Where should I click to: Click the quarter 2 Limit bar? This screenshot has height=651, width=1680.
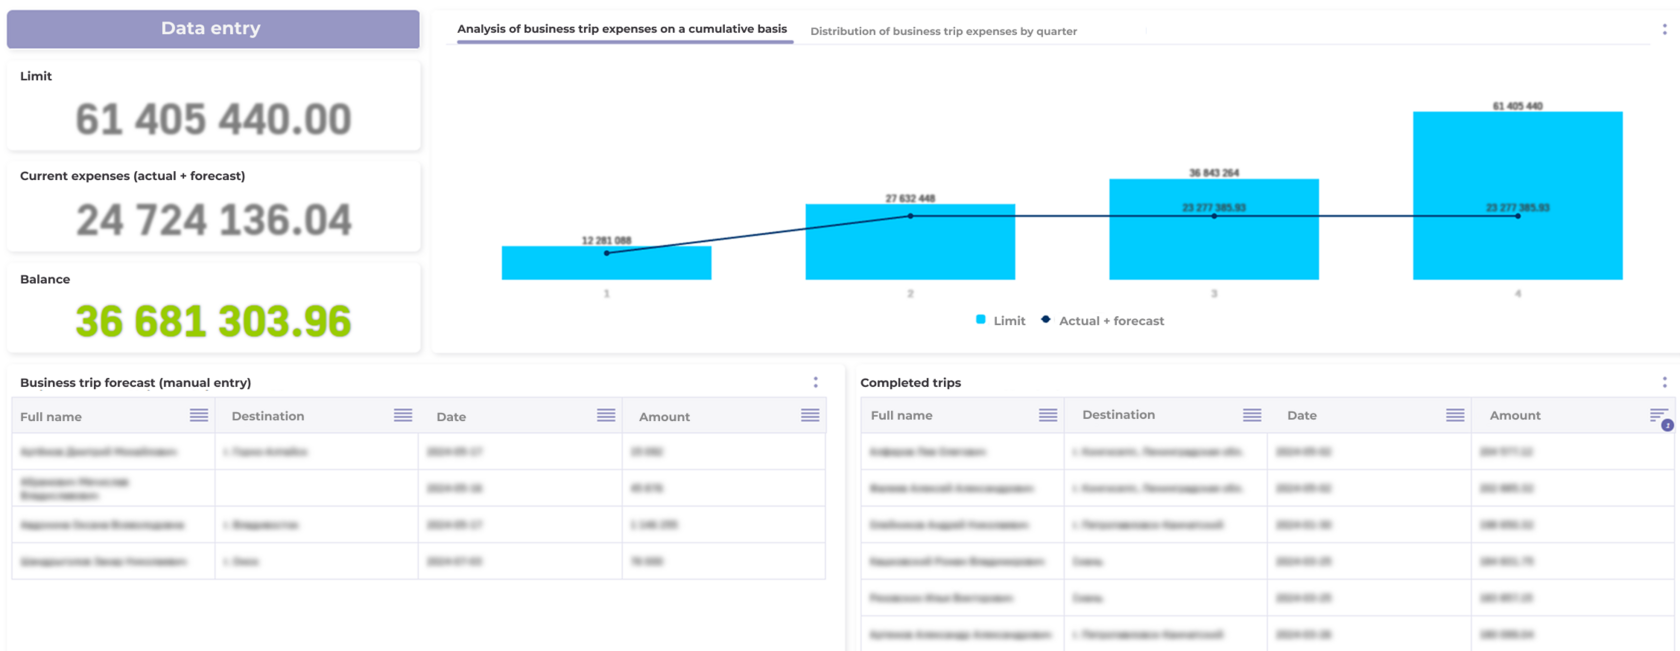click(910, 242)
